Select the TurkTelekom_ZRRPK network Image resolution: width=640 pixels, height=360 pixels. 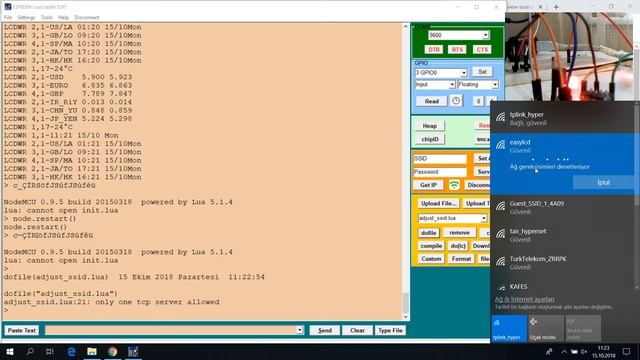(562, 263)
